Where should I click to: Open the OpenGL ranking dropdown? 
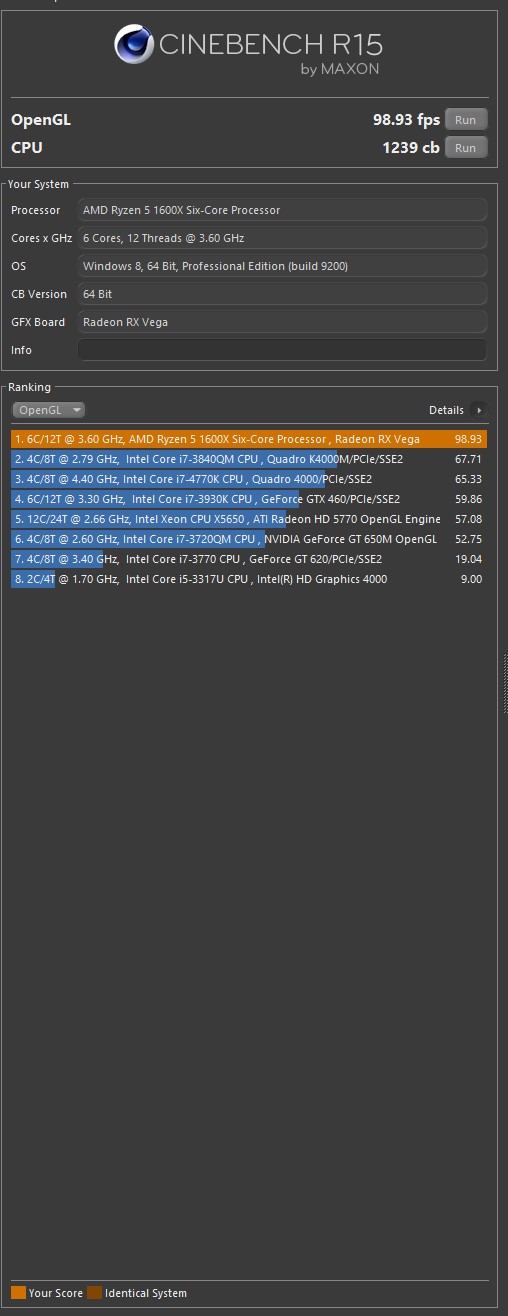point(48,410)
